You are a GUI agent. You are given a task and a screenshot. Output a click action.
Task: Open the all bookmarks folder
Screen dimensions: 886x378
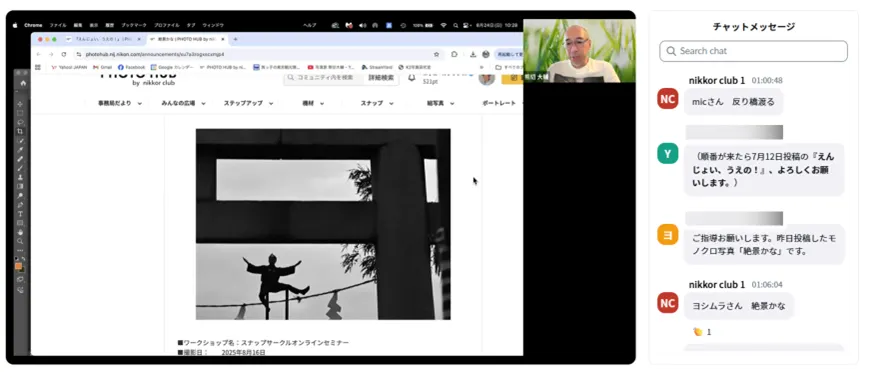point(509,67)
